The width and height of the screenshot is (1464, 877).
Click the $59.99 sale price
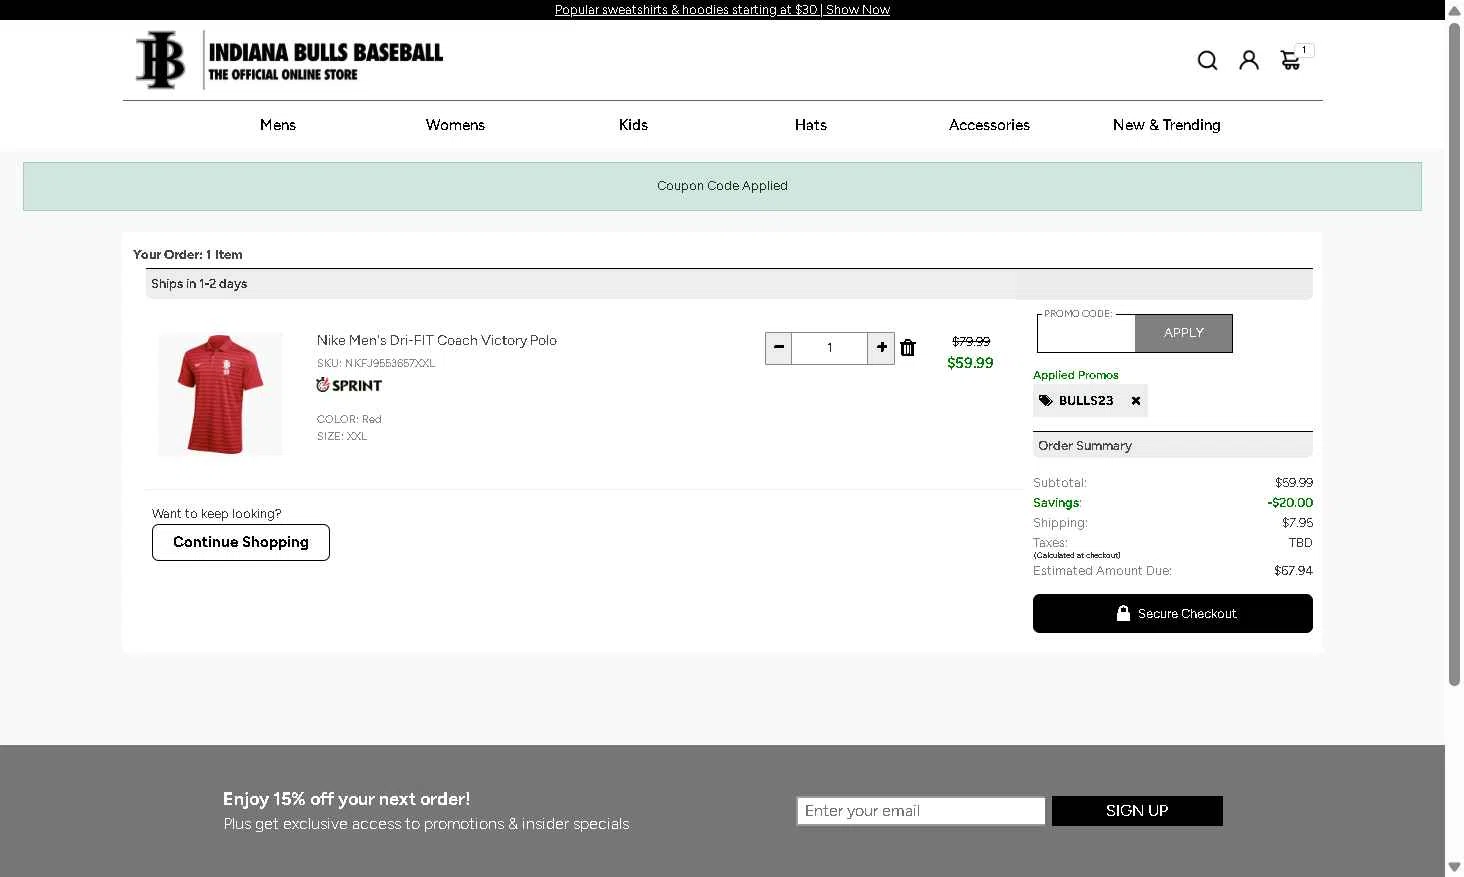pyautogui.click(x=970, y=363)
